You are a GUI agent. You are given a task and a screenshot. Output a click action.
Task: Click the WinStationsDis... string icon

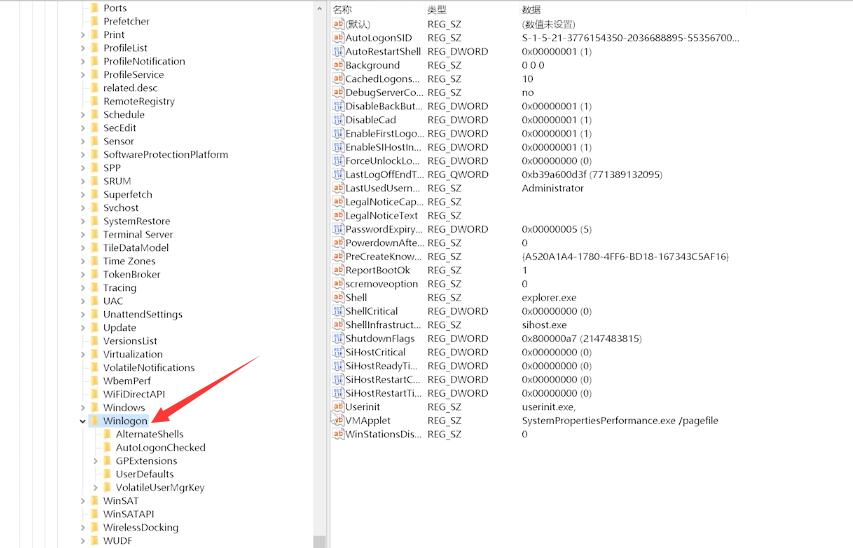click(x=338, y=434)
